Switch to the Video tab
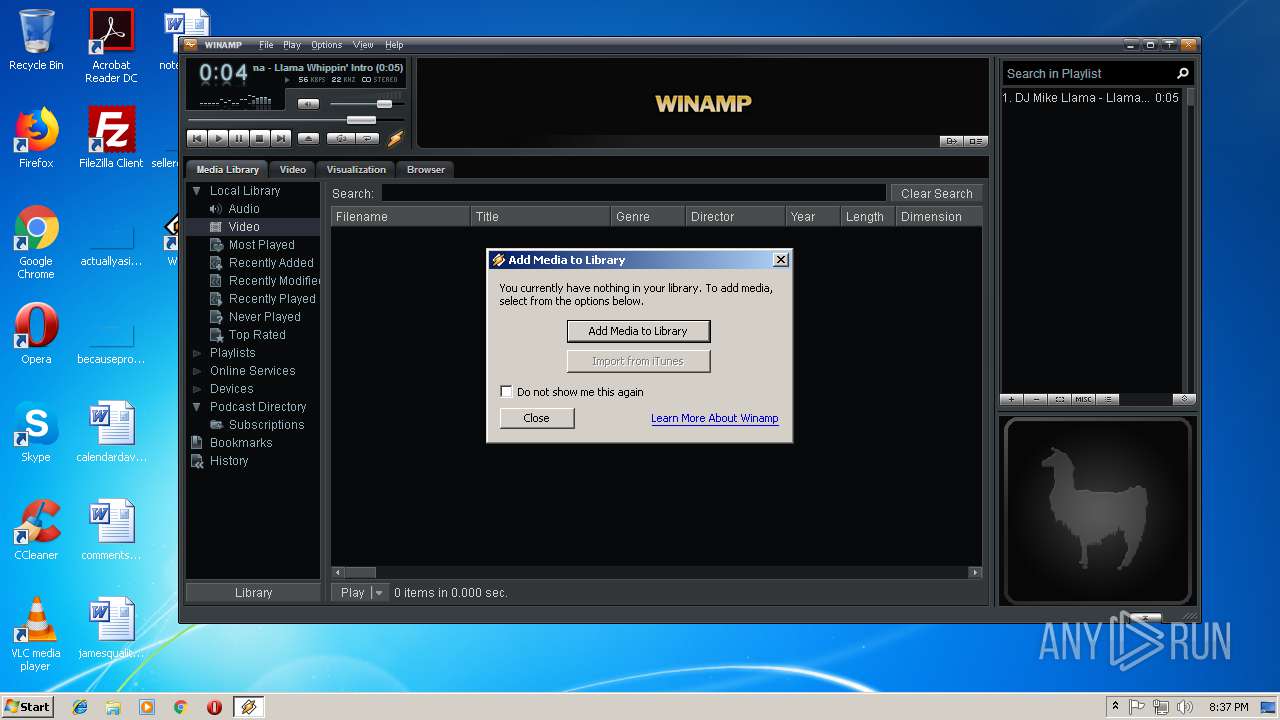The width and height of the screenshot is (1280, 720). click(x=293, y=170)
